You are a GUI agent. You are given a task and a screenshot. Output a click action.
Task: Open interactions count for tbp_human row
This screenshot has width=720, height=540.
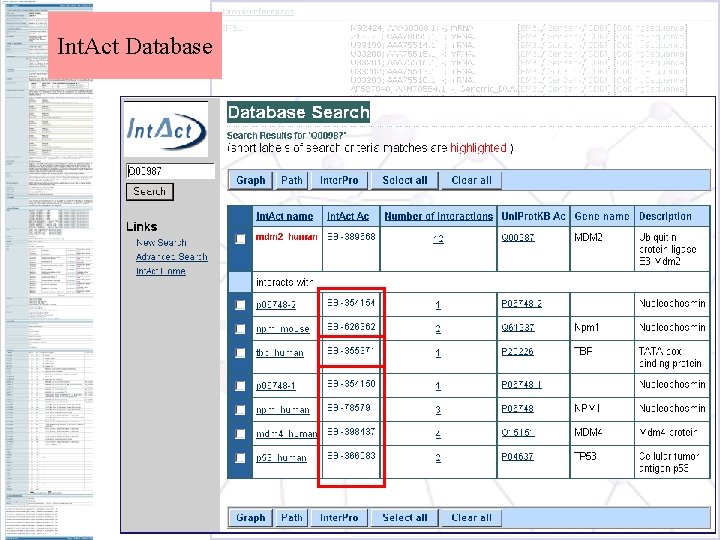(x=438, y=353)
